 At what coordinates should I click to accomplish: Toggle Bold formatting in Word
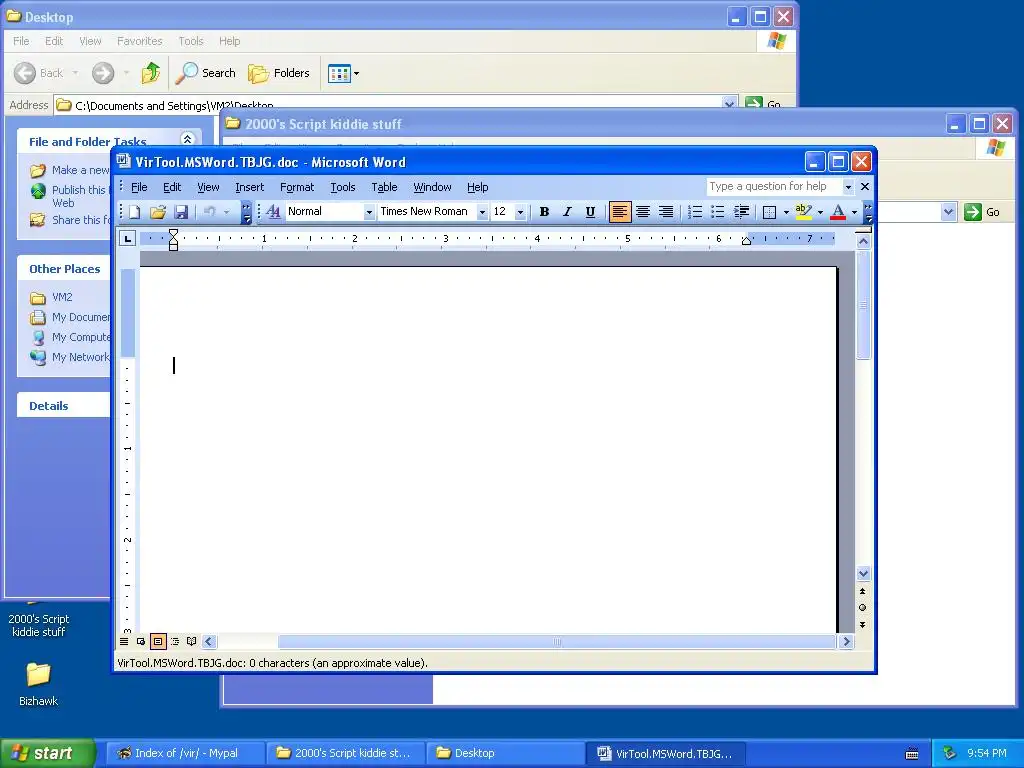tap(544, 212)
